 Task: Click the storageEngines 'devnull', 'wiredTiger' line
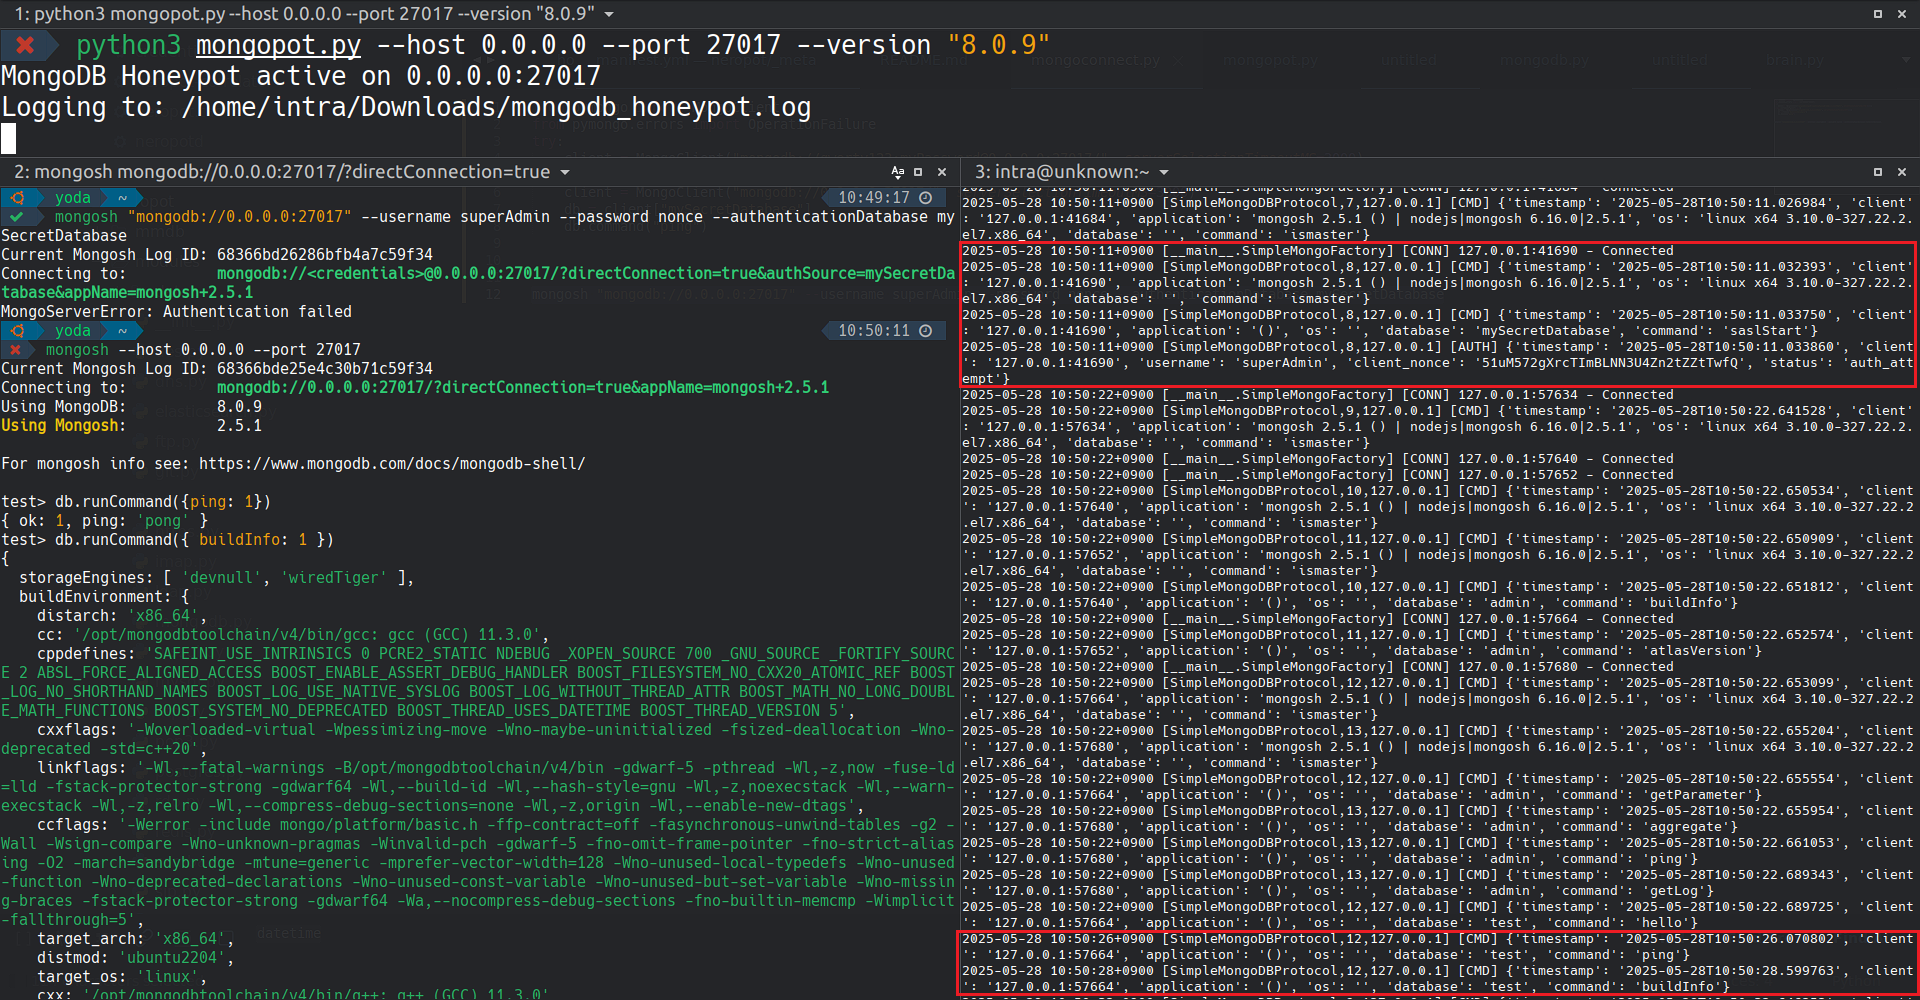tap(216, 578)
